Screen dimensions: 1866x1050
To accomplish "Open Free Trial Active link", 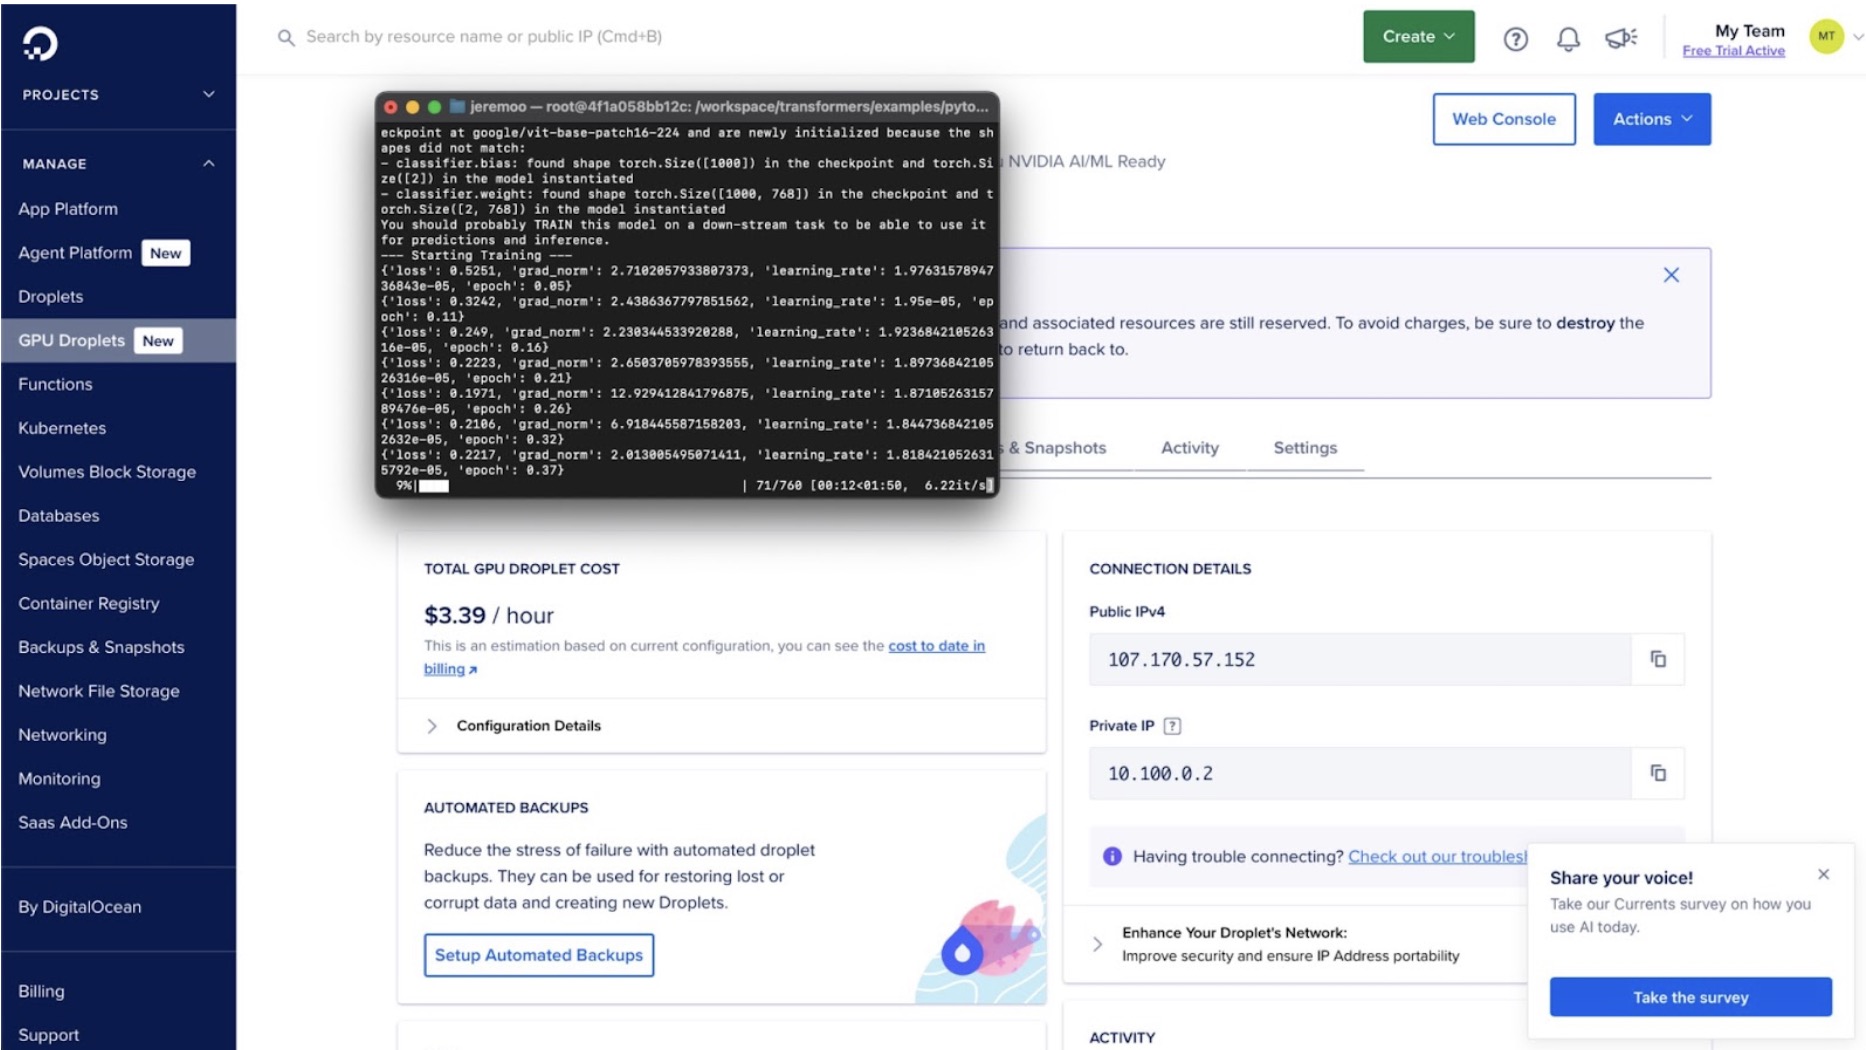I will coord(1733,51).
